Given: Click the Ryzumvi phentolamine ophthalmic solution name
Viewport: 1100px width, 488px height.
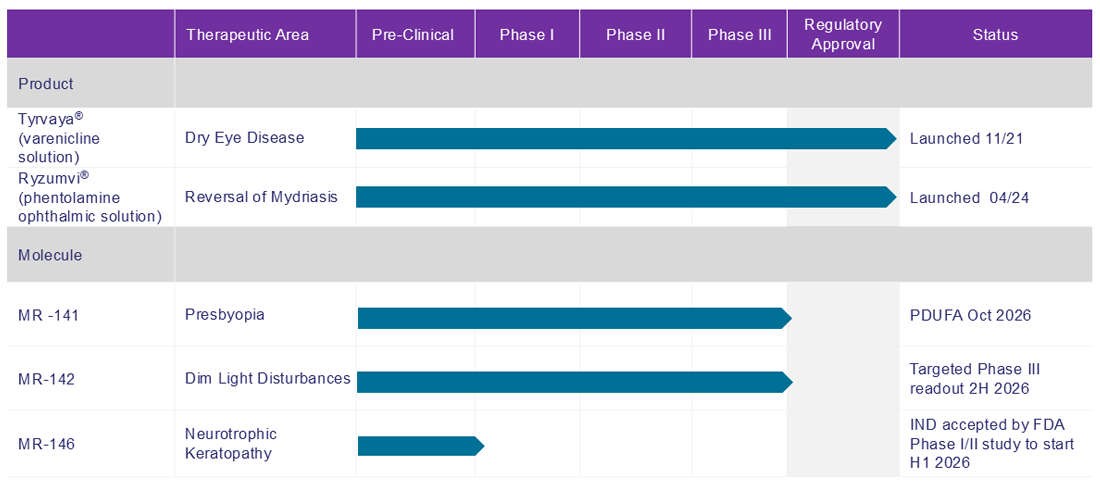Looking at the screenshot, I should pyautogui.click(x=89, y=197).
